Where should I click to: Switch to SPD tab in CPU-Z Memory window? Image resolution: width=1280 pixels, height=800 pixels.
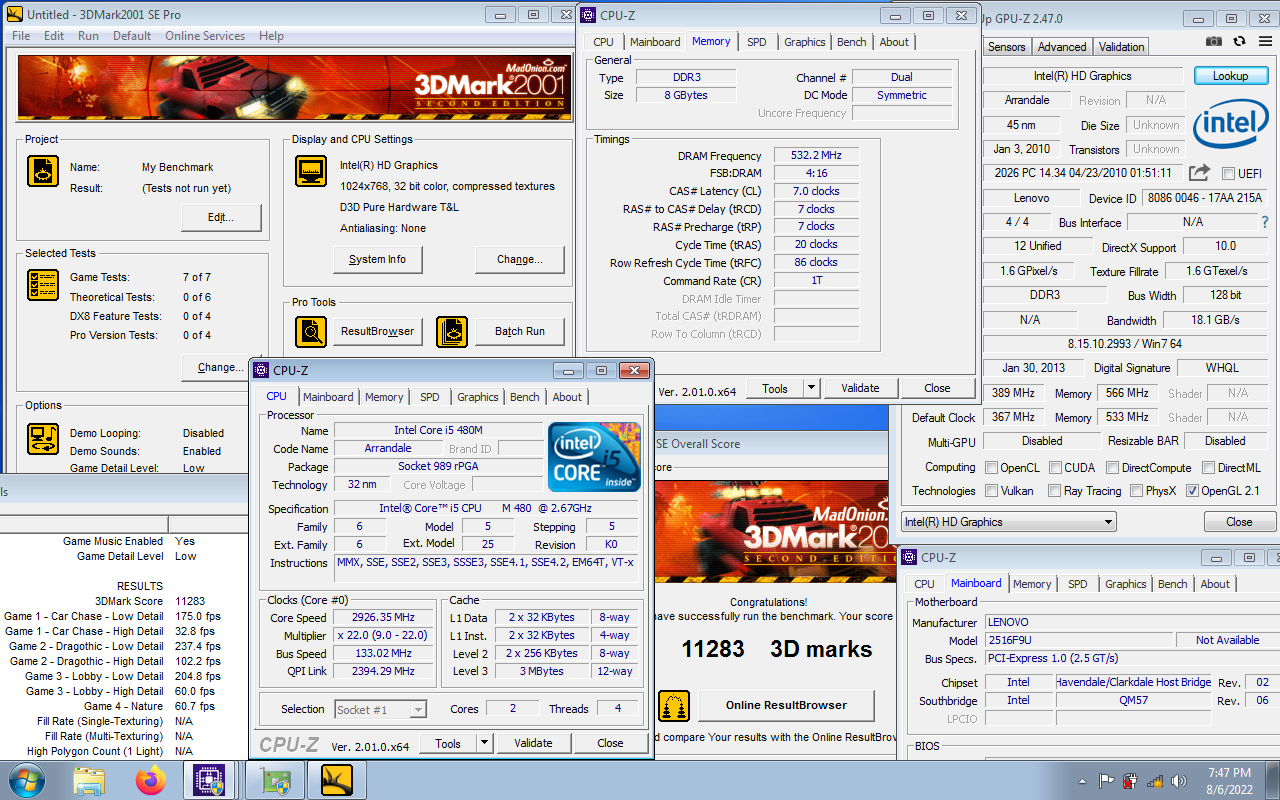point(757,42)
